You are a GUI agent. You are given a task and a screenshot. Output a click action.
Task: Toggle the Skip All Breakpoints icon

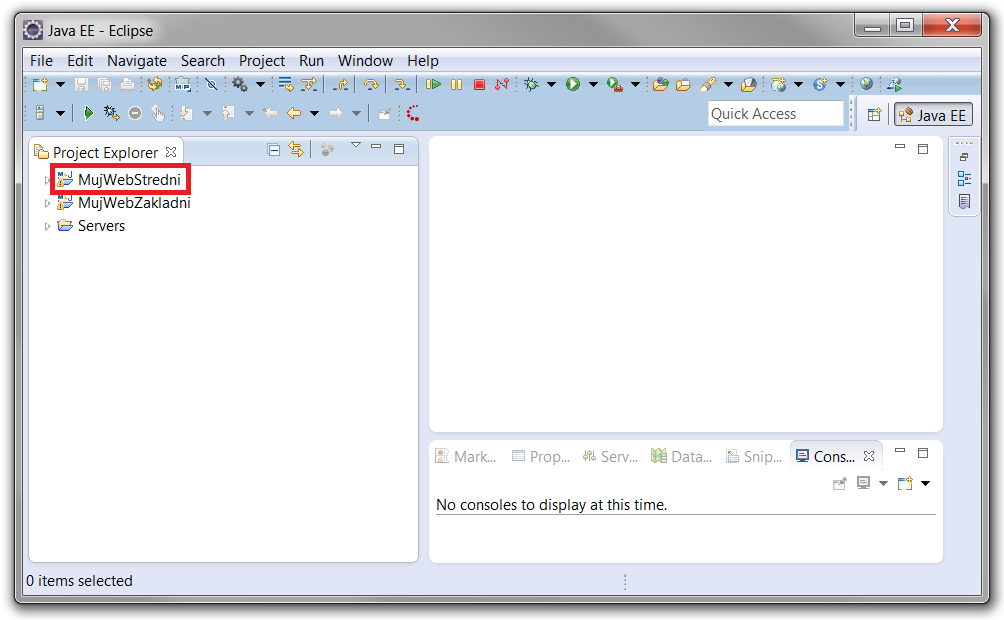pos(211,85)
